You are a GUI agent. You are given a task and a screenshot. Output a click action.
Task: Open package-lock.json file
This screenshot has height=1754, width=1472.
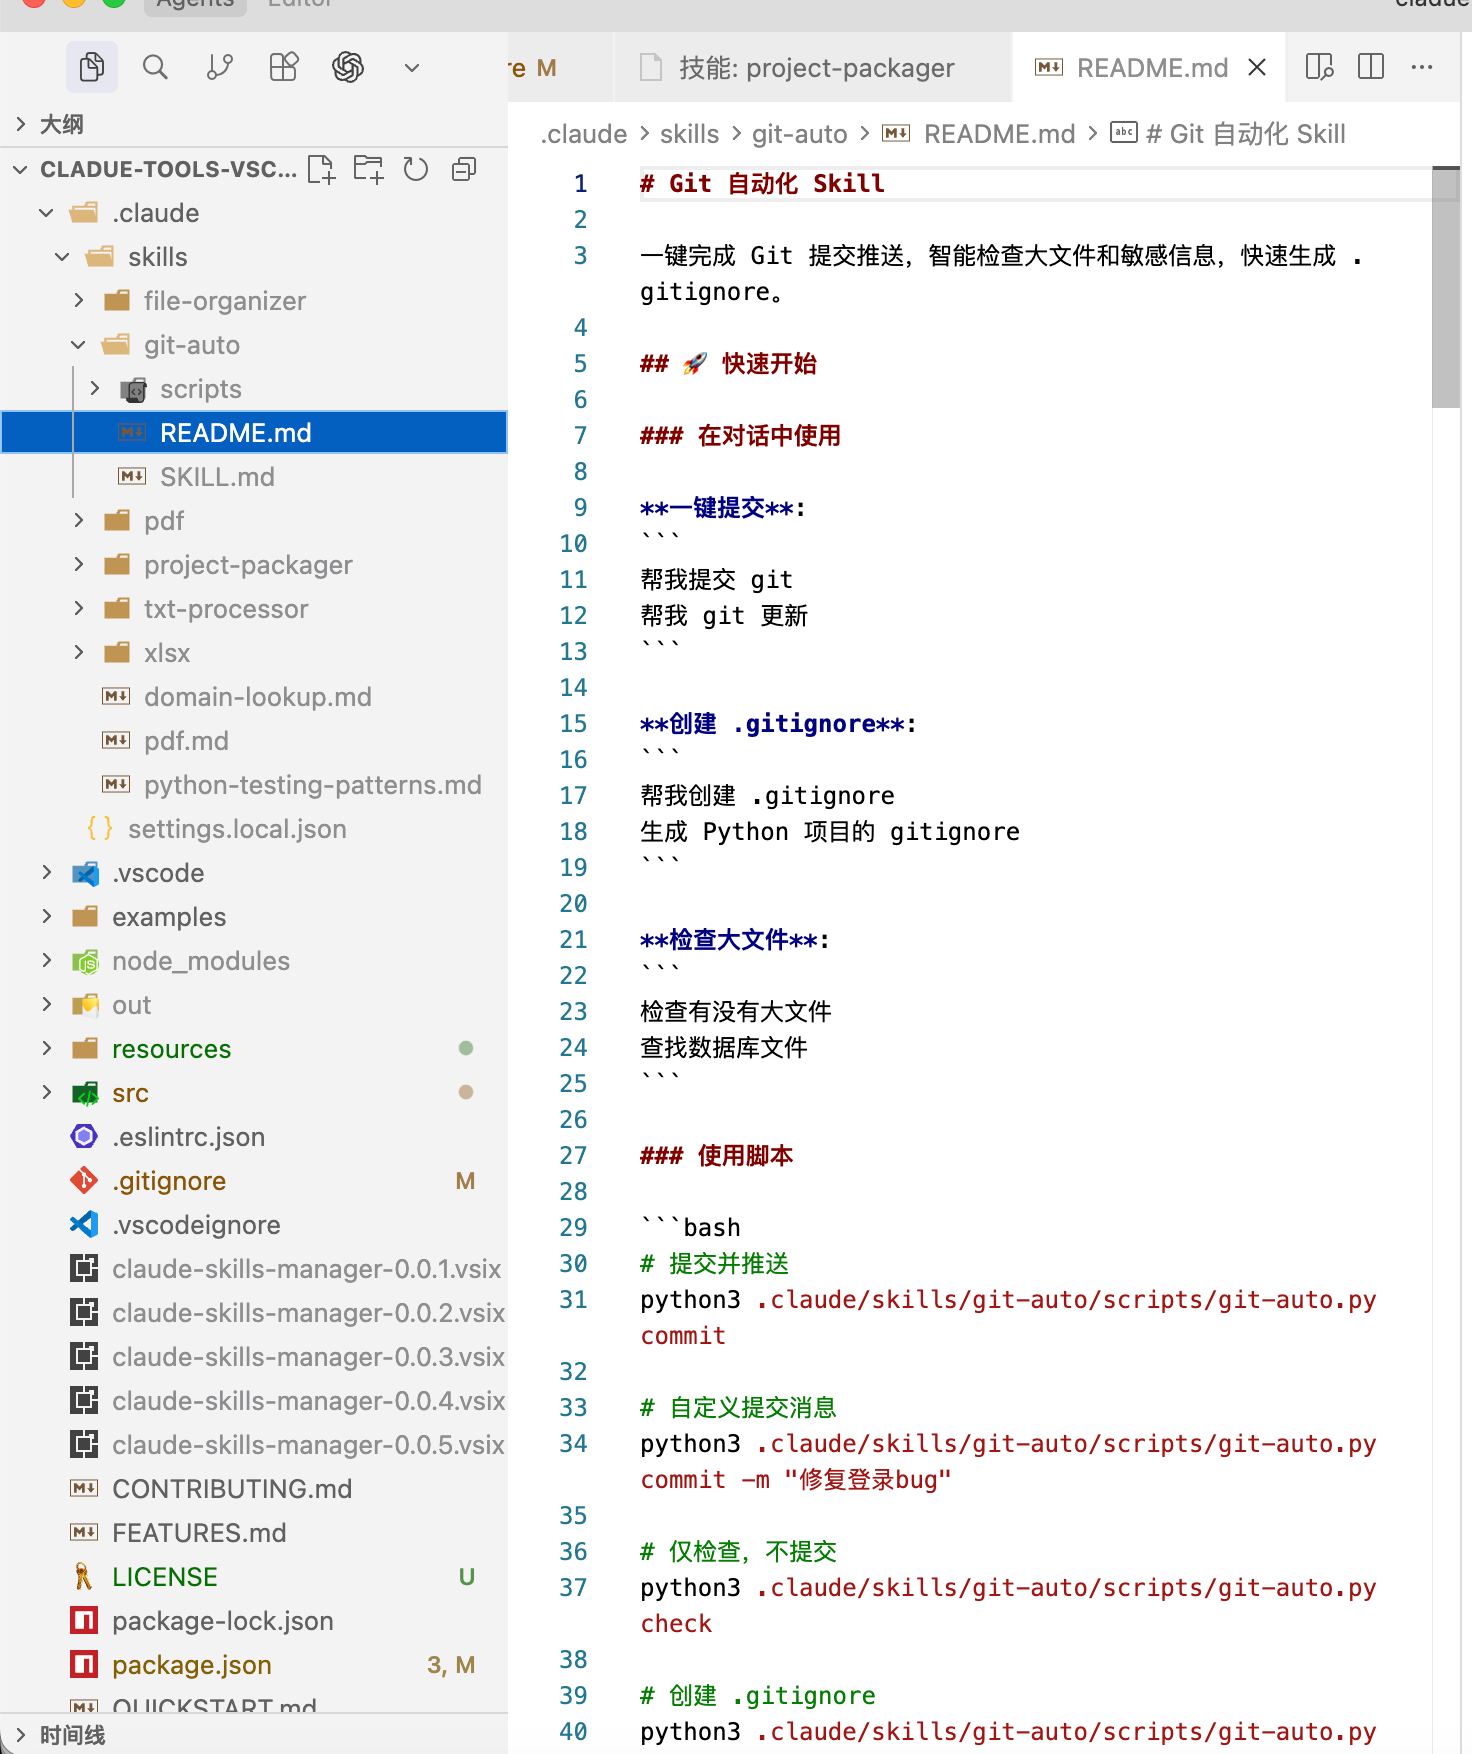coord(254,1621)
